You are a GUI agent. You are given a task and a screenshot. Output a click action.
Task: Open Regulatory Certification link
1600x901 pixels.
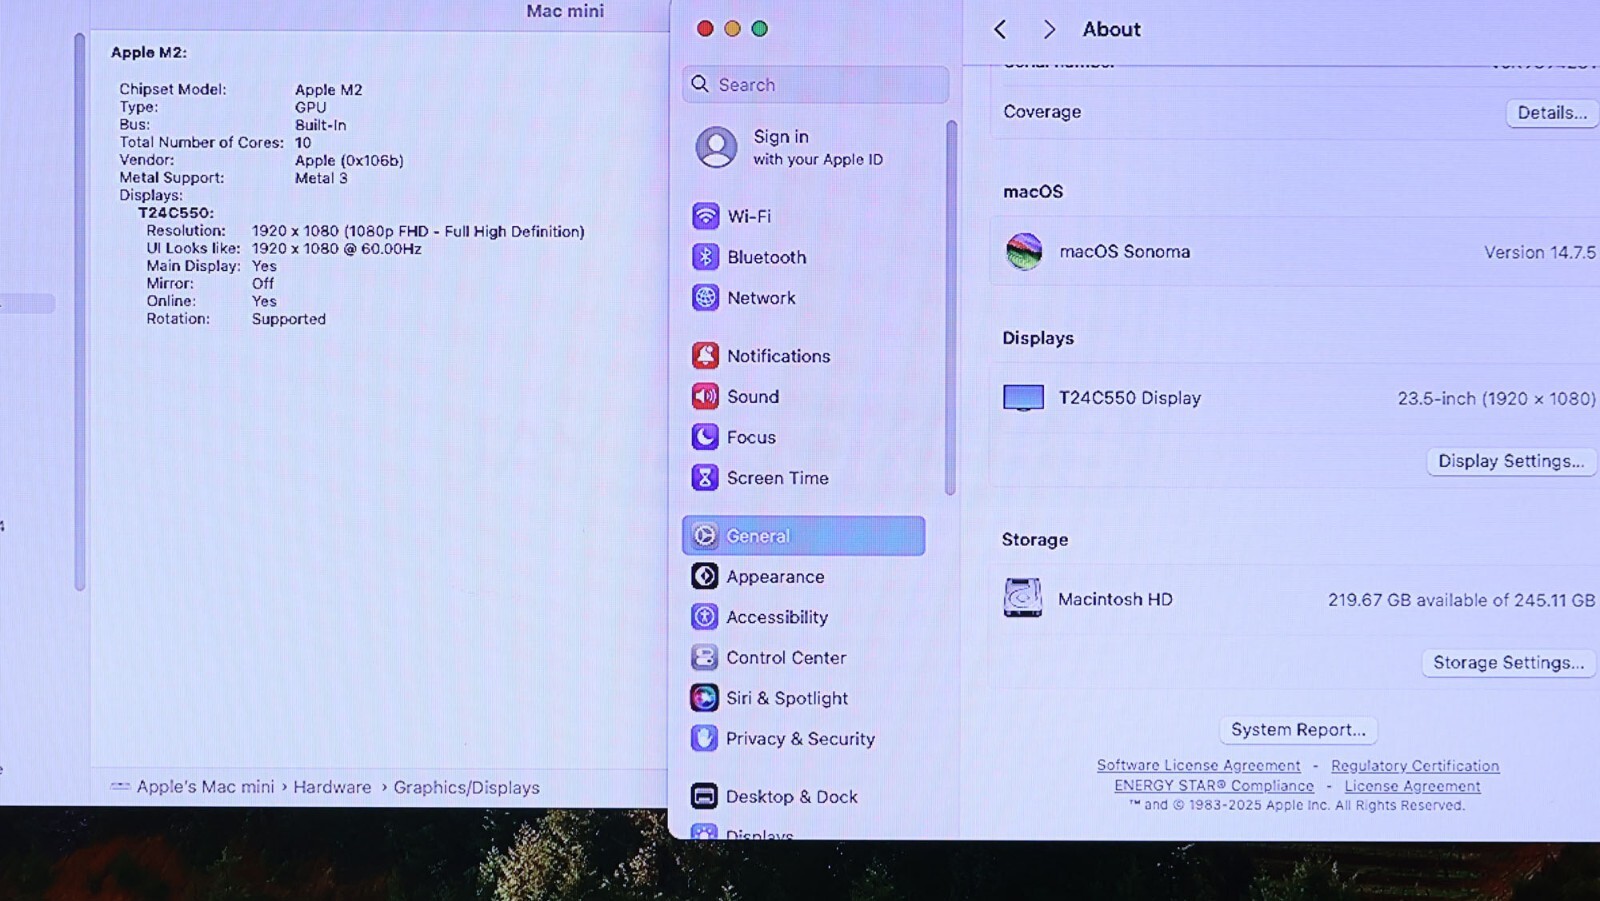(x=1415, y=766)
